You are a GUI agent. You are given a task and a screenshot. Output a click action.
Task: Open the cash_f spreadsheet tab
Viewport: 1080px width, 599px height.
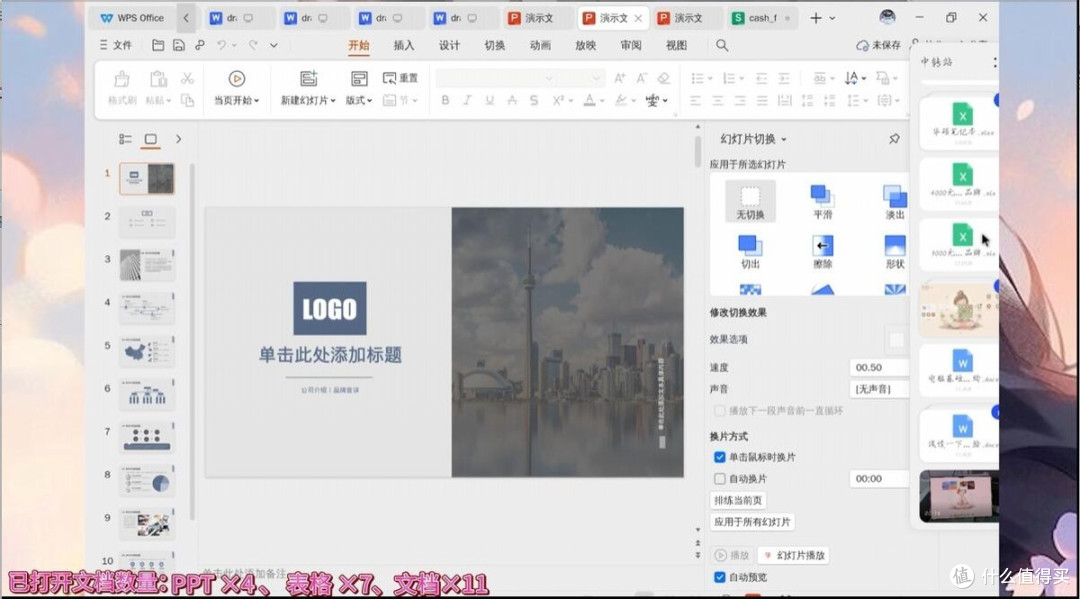pos(762,18)
